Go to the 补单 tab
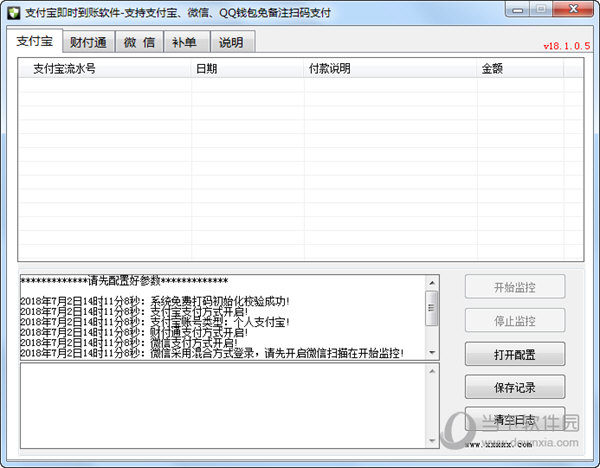This screenshot has height=468, width=600. pyautogui.click(x=186, y=42)
